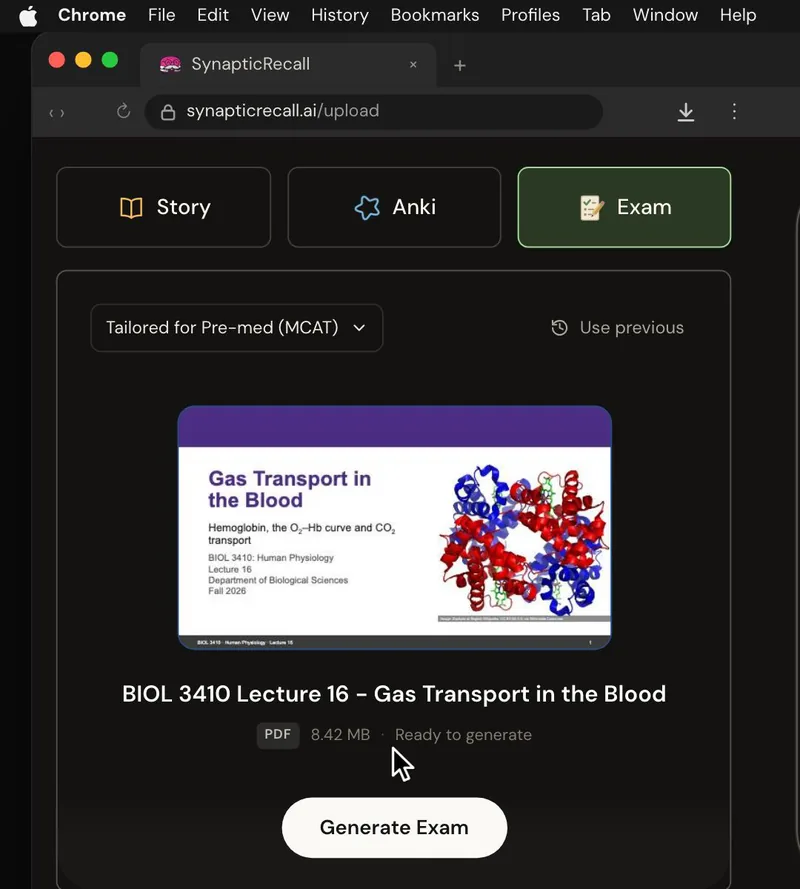This screenshot has height=889, width=800.
Task: Open the Tab menu
Action: click(596, 15)
